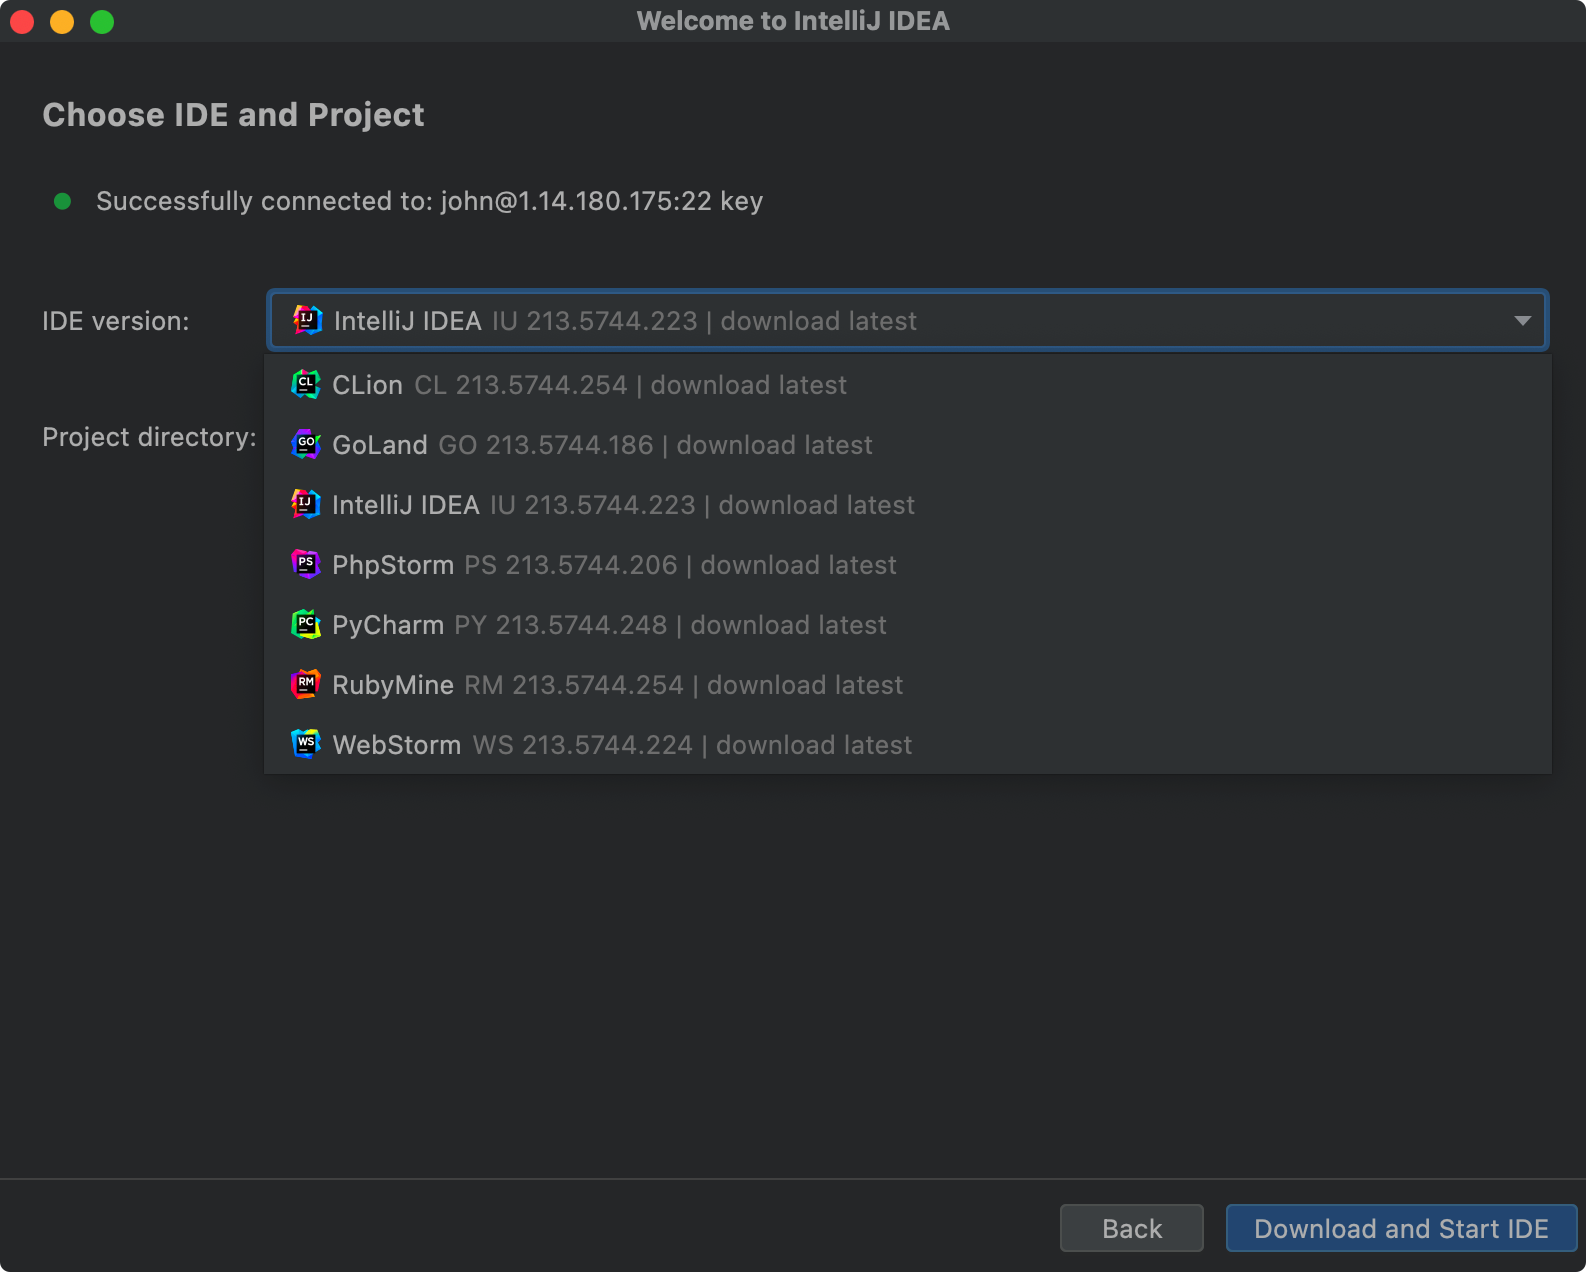Click the PhpStorm icon in dropdown list
This screenshot has width=1586, height=1272.
tap(306, 564)
